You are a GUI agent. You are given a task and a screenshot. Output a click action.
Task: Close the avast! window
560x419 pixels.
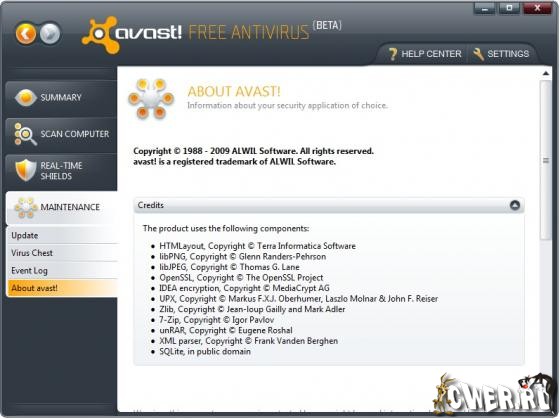pos(537,9)
